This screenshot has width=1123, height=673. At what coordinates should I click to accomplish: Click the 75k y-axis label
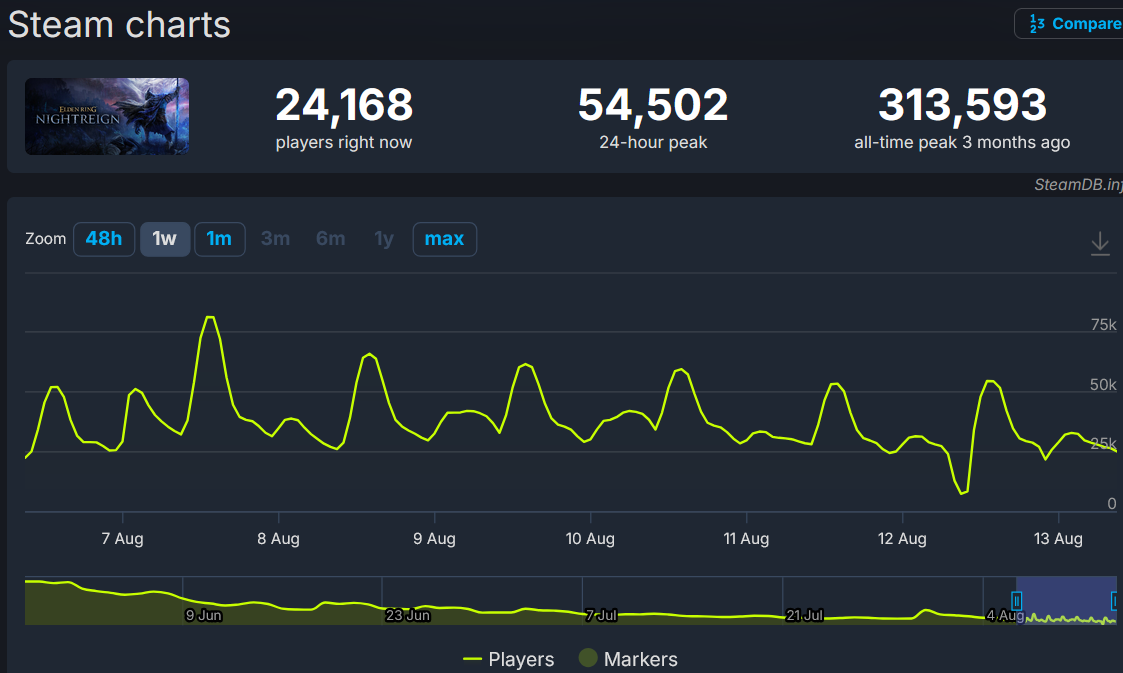tap(1104, 325)
